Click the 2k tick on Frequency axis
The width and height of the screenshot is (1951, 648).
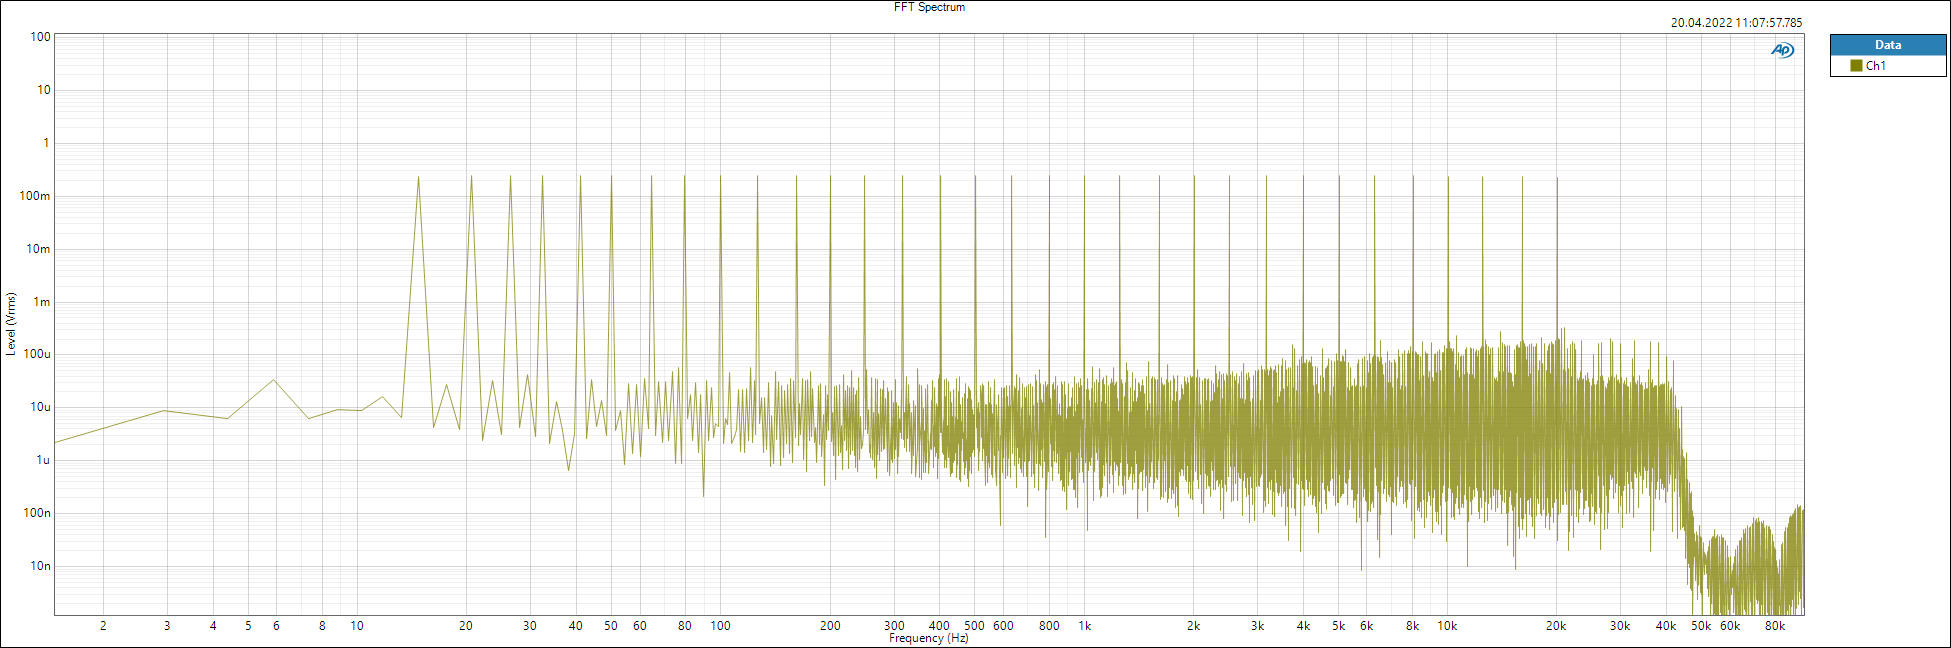[1193, 626]
